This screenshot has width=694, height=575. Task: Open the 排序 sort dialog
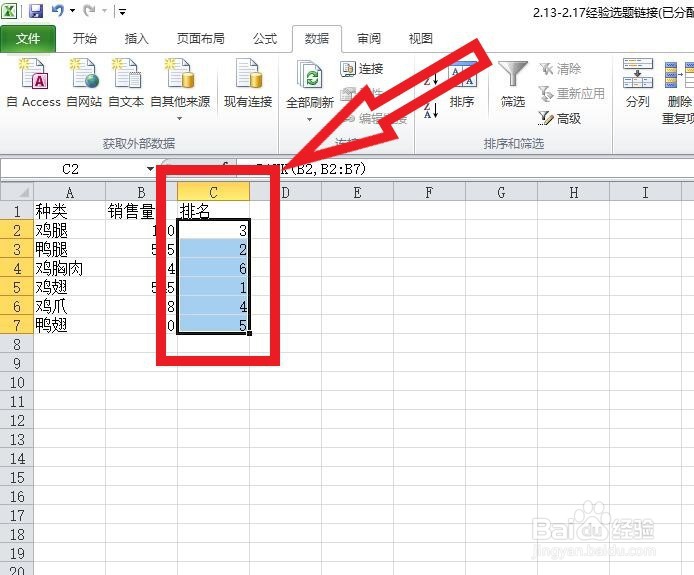(x=462, y=86)
